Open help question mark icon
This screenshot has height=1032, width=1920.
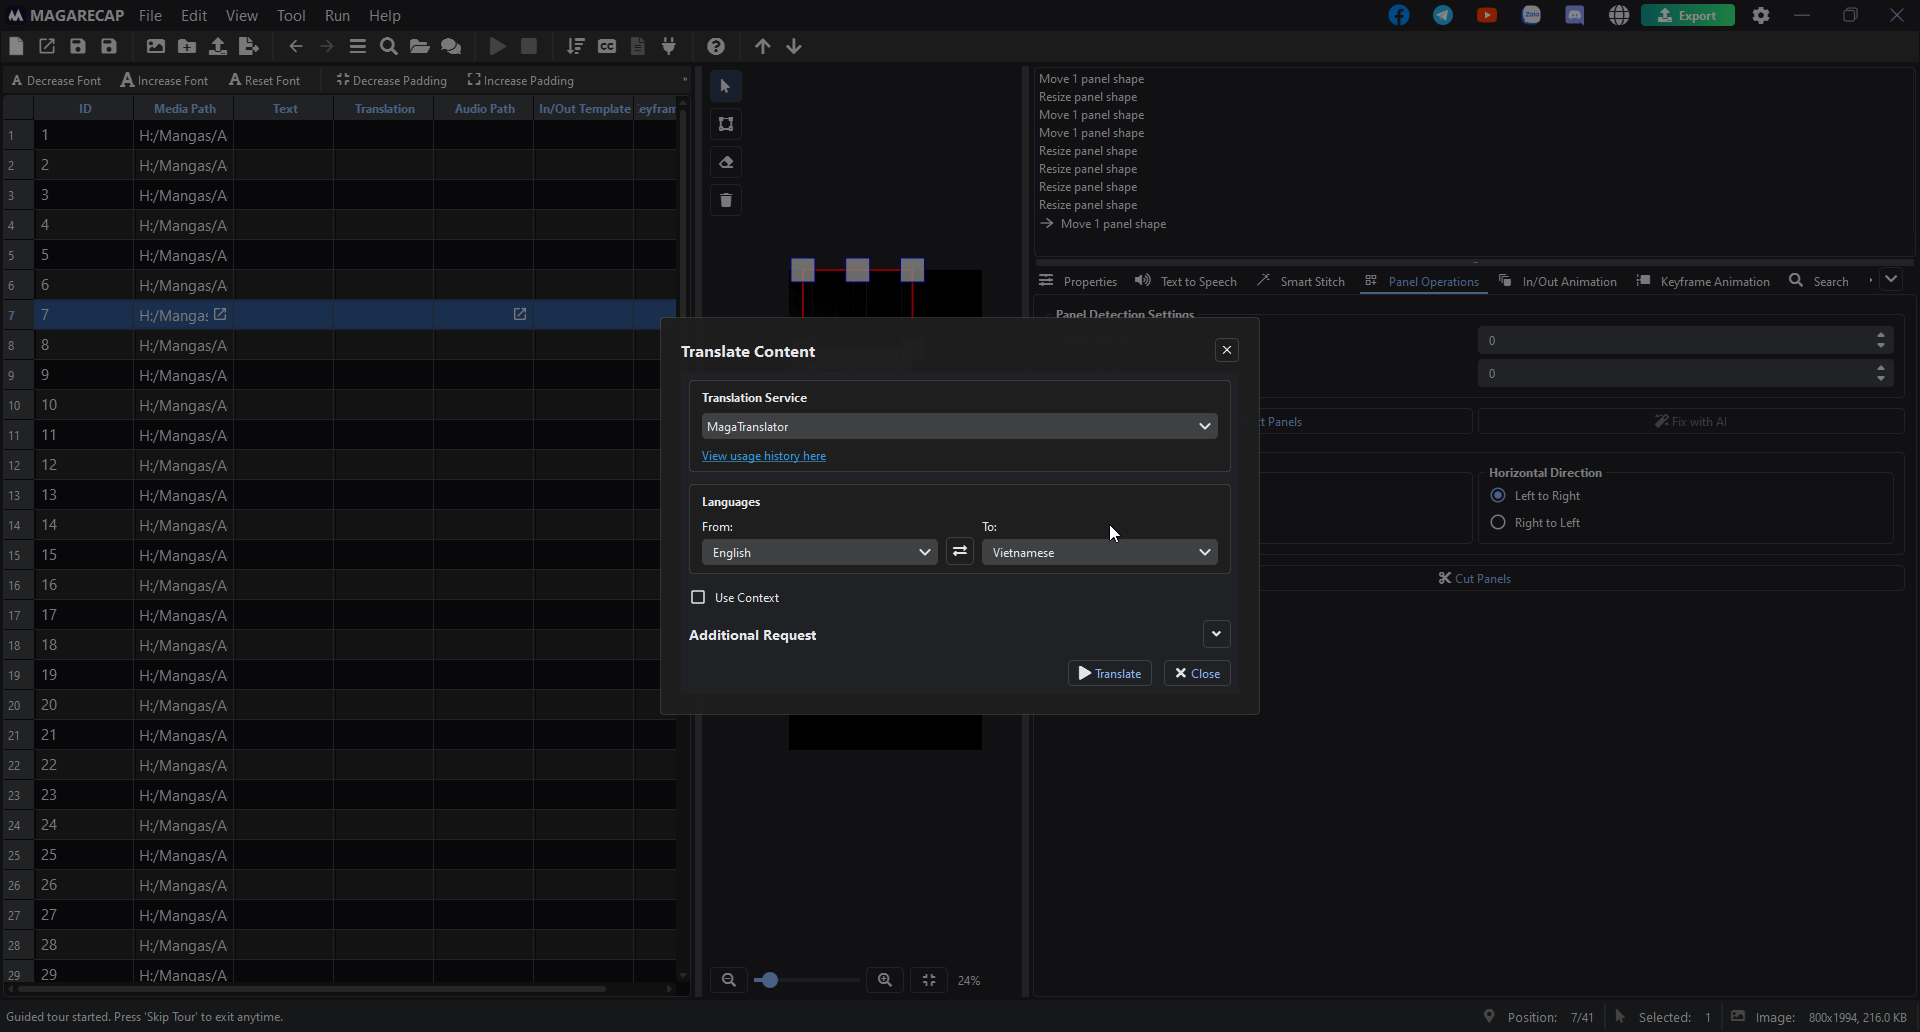point(716,46)
